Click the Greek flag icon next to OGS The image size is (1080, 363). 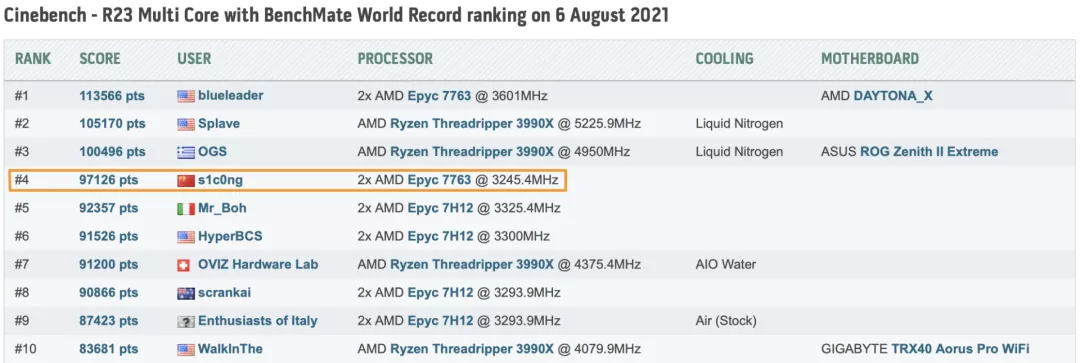point(186,152)
